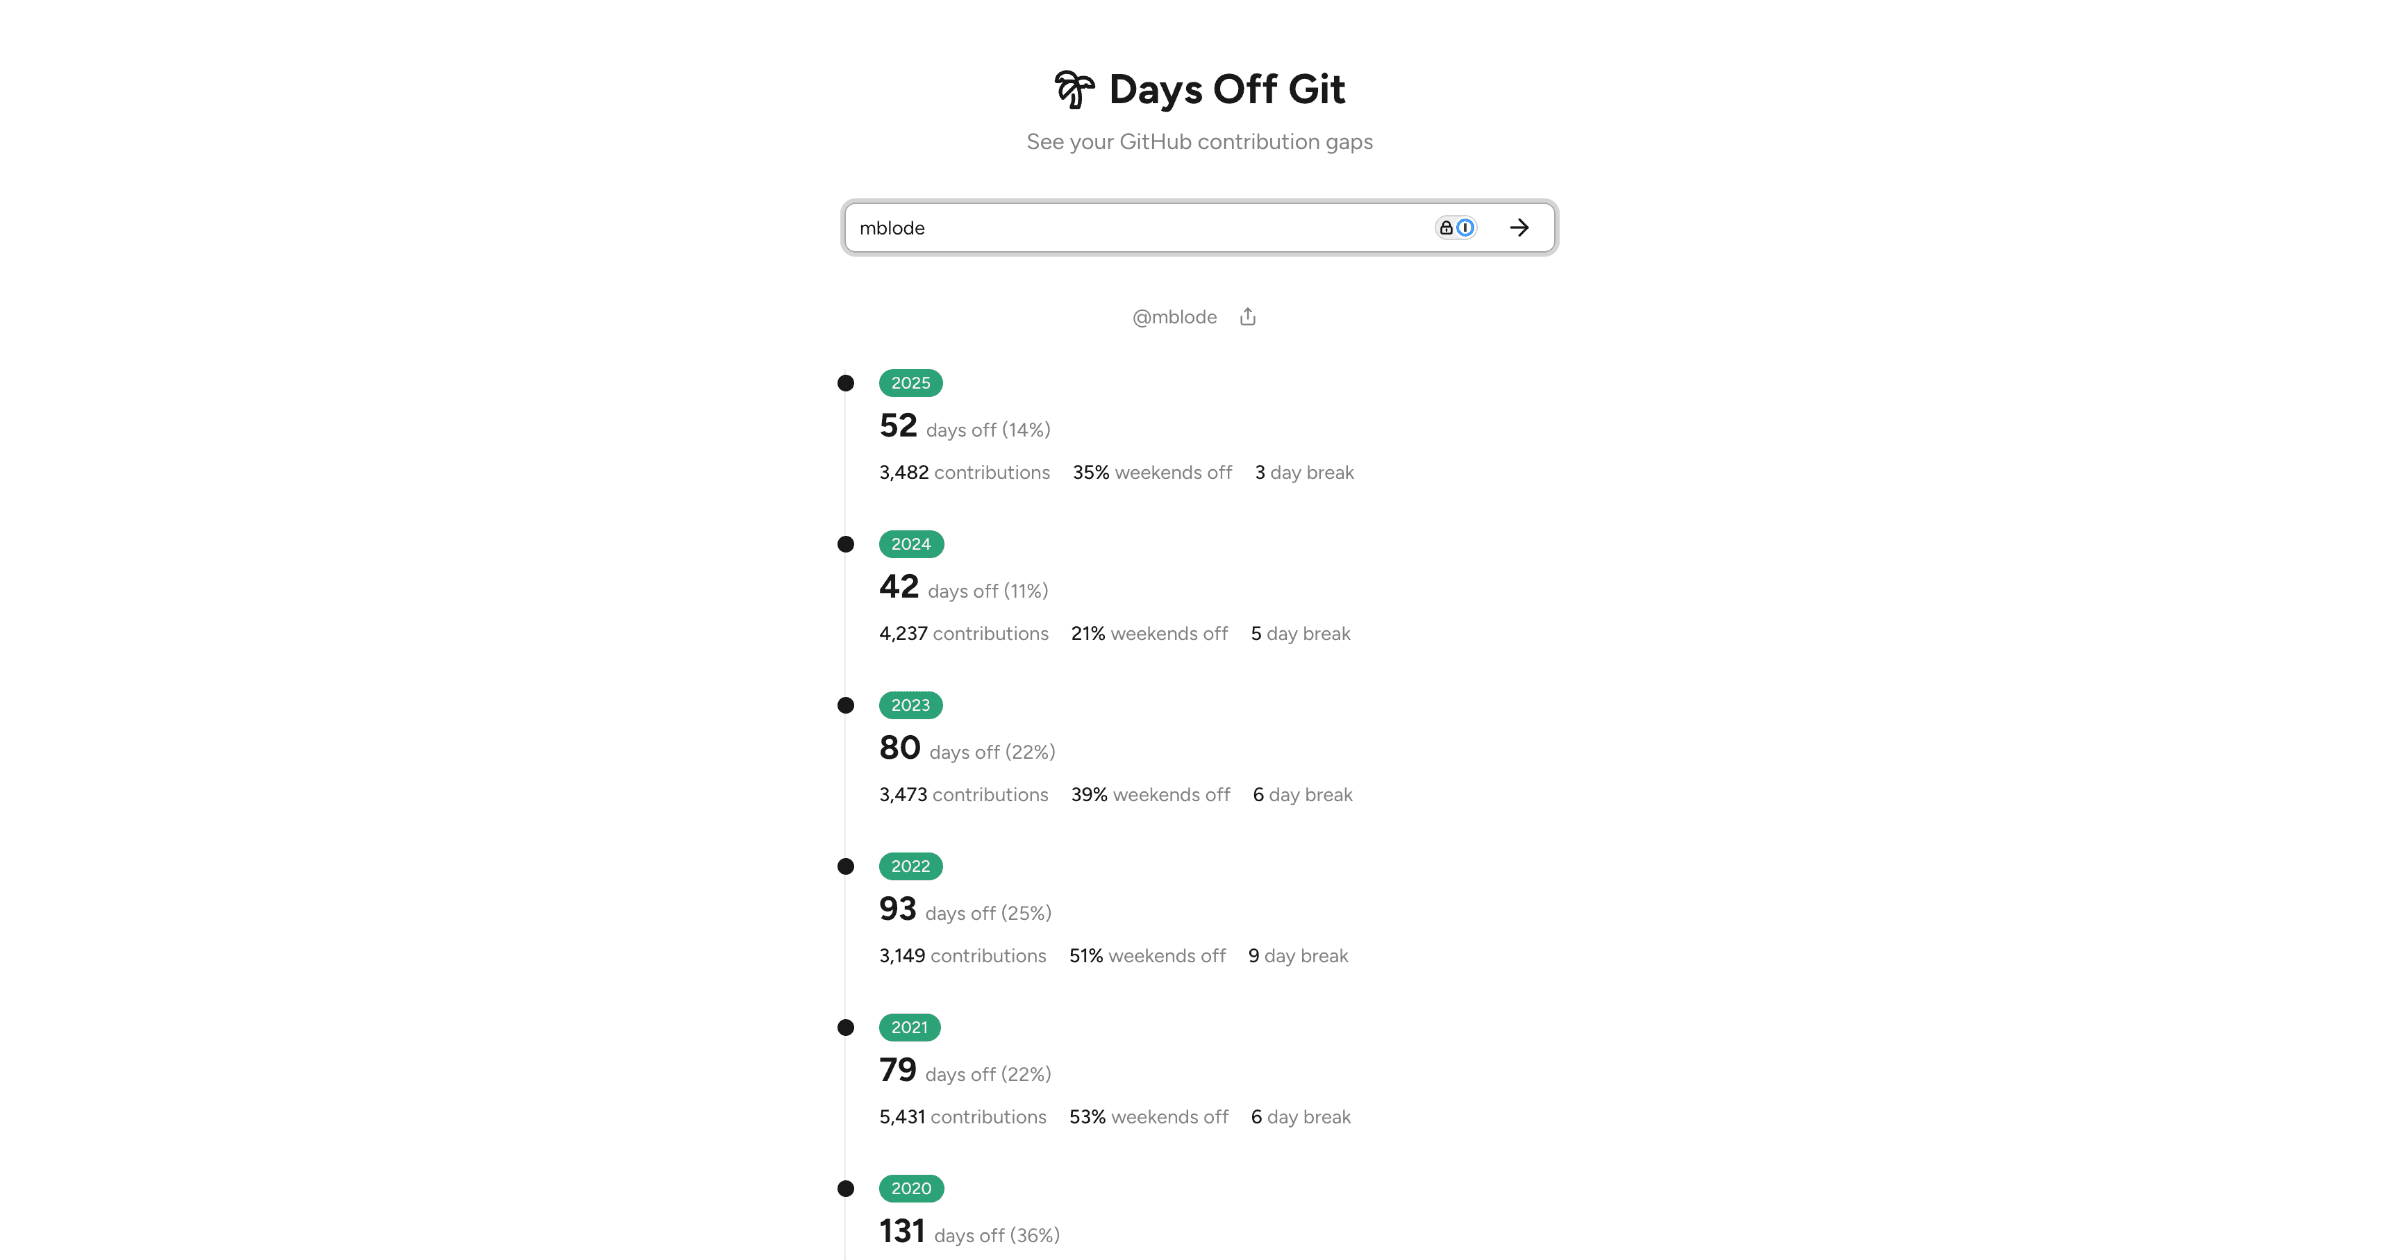The width and height of the screenshot is (2400, 1260).
Task: Click the timeline dot beside the 2022 badge
Action: coord(845,865)
